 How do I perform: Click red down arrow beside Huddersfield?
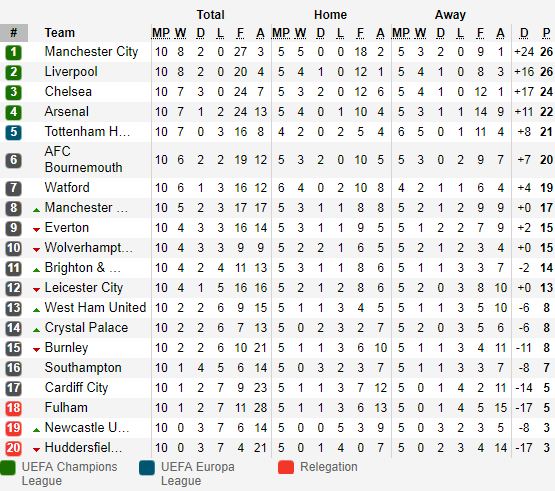tap(36, 450)
